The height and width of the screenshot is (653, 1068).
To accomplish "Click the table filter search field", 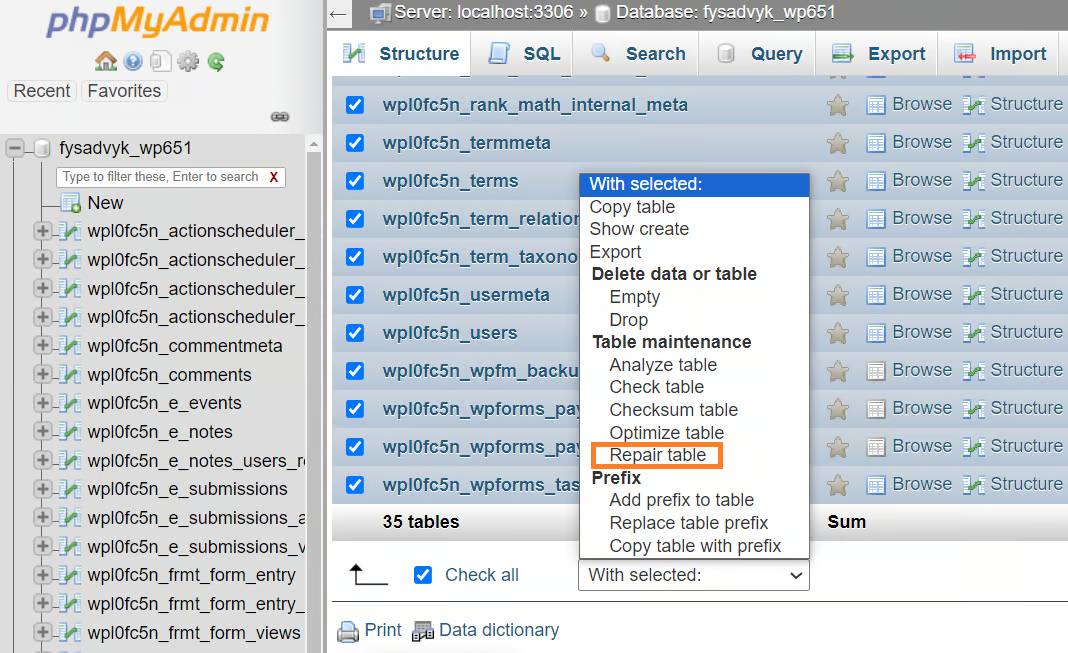I will coord(160,177).
